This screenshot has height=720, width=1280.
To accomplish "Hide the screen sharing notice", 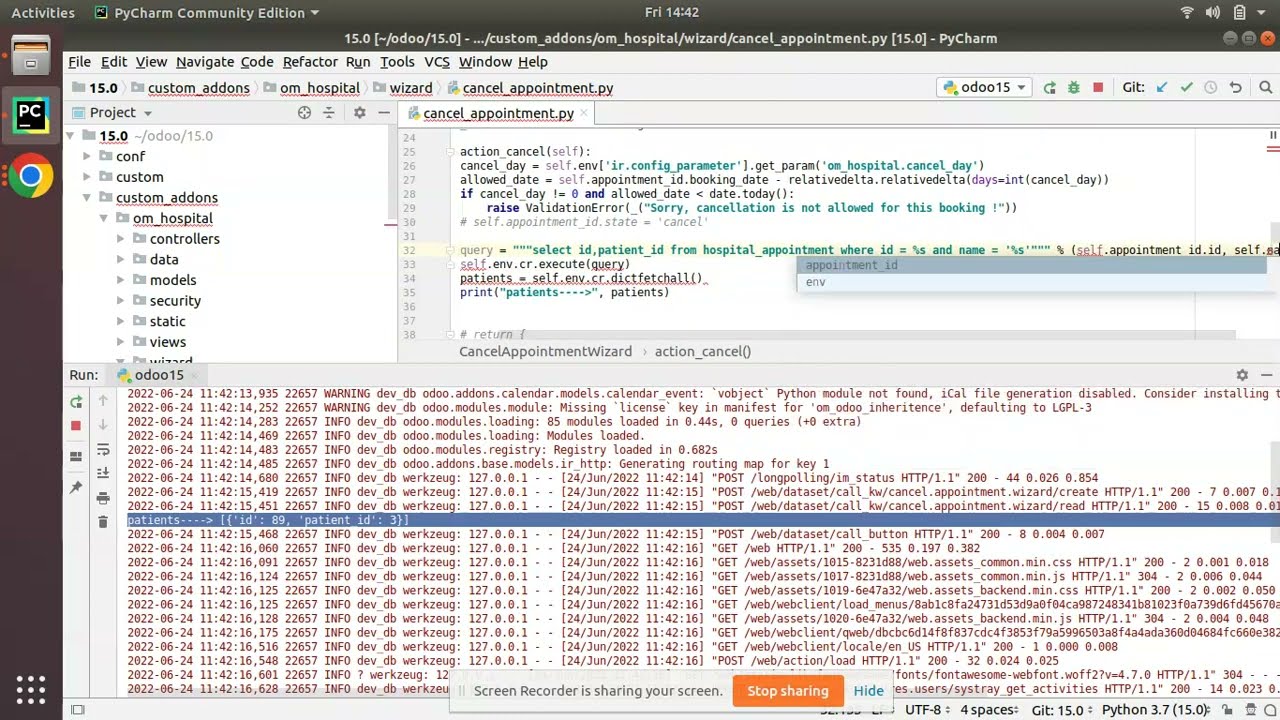I will click(x=869, y=691).
